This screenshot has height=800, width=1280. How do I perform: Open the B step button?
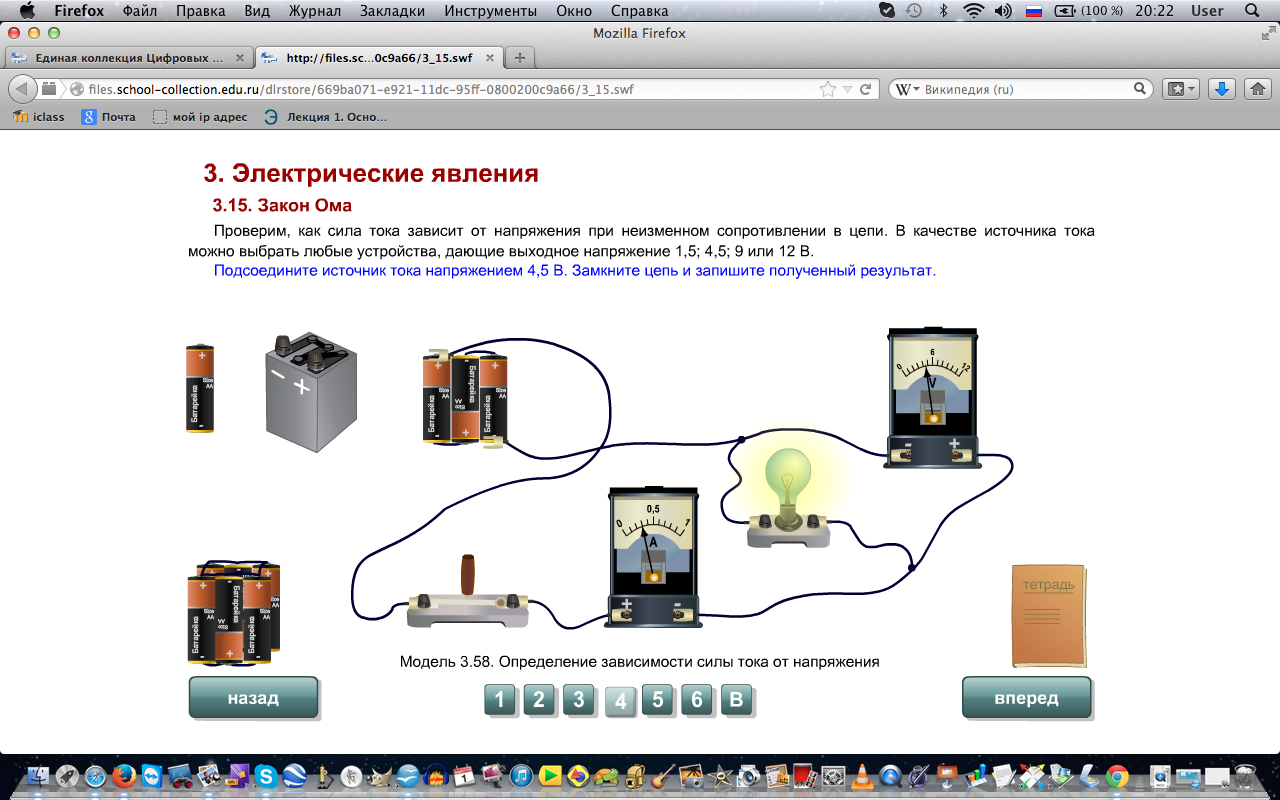point(736,699)
